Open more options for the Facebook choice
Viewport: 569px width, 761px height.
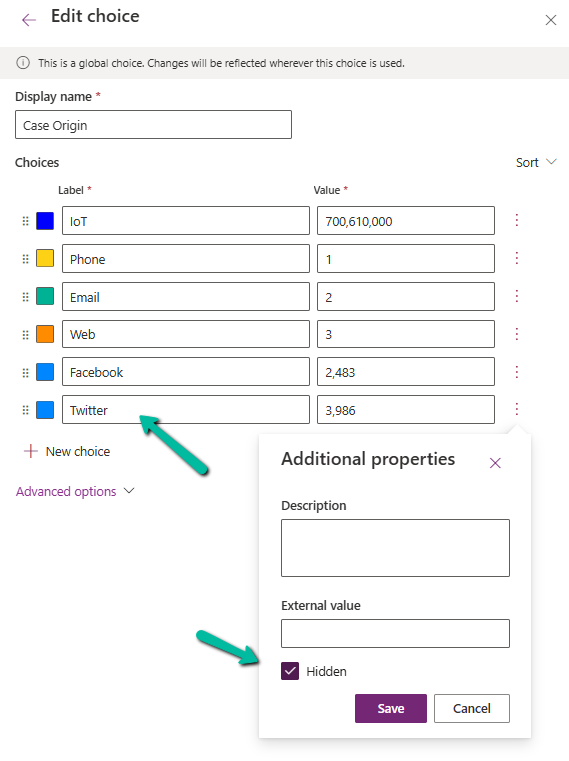click(517, 372)
